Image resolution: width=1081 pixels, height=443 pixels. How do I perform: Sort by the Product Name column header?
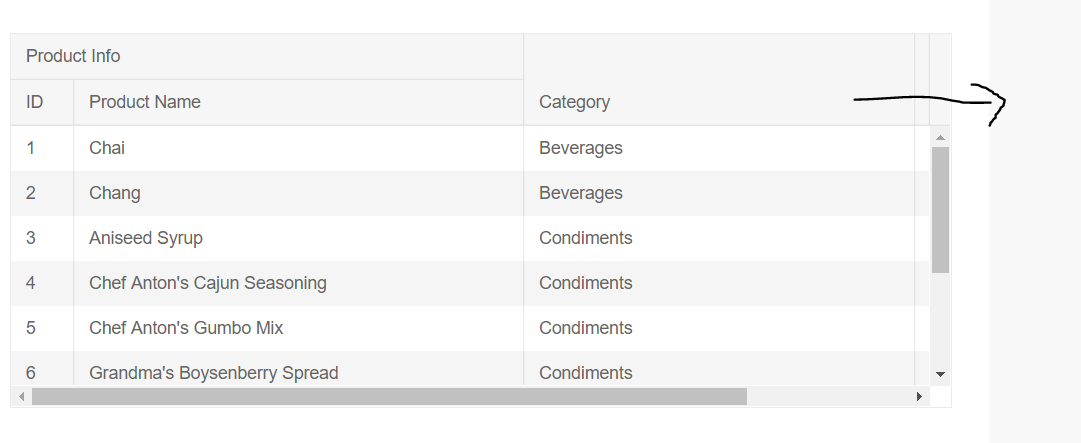[x=299, y=102]
